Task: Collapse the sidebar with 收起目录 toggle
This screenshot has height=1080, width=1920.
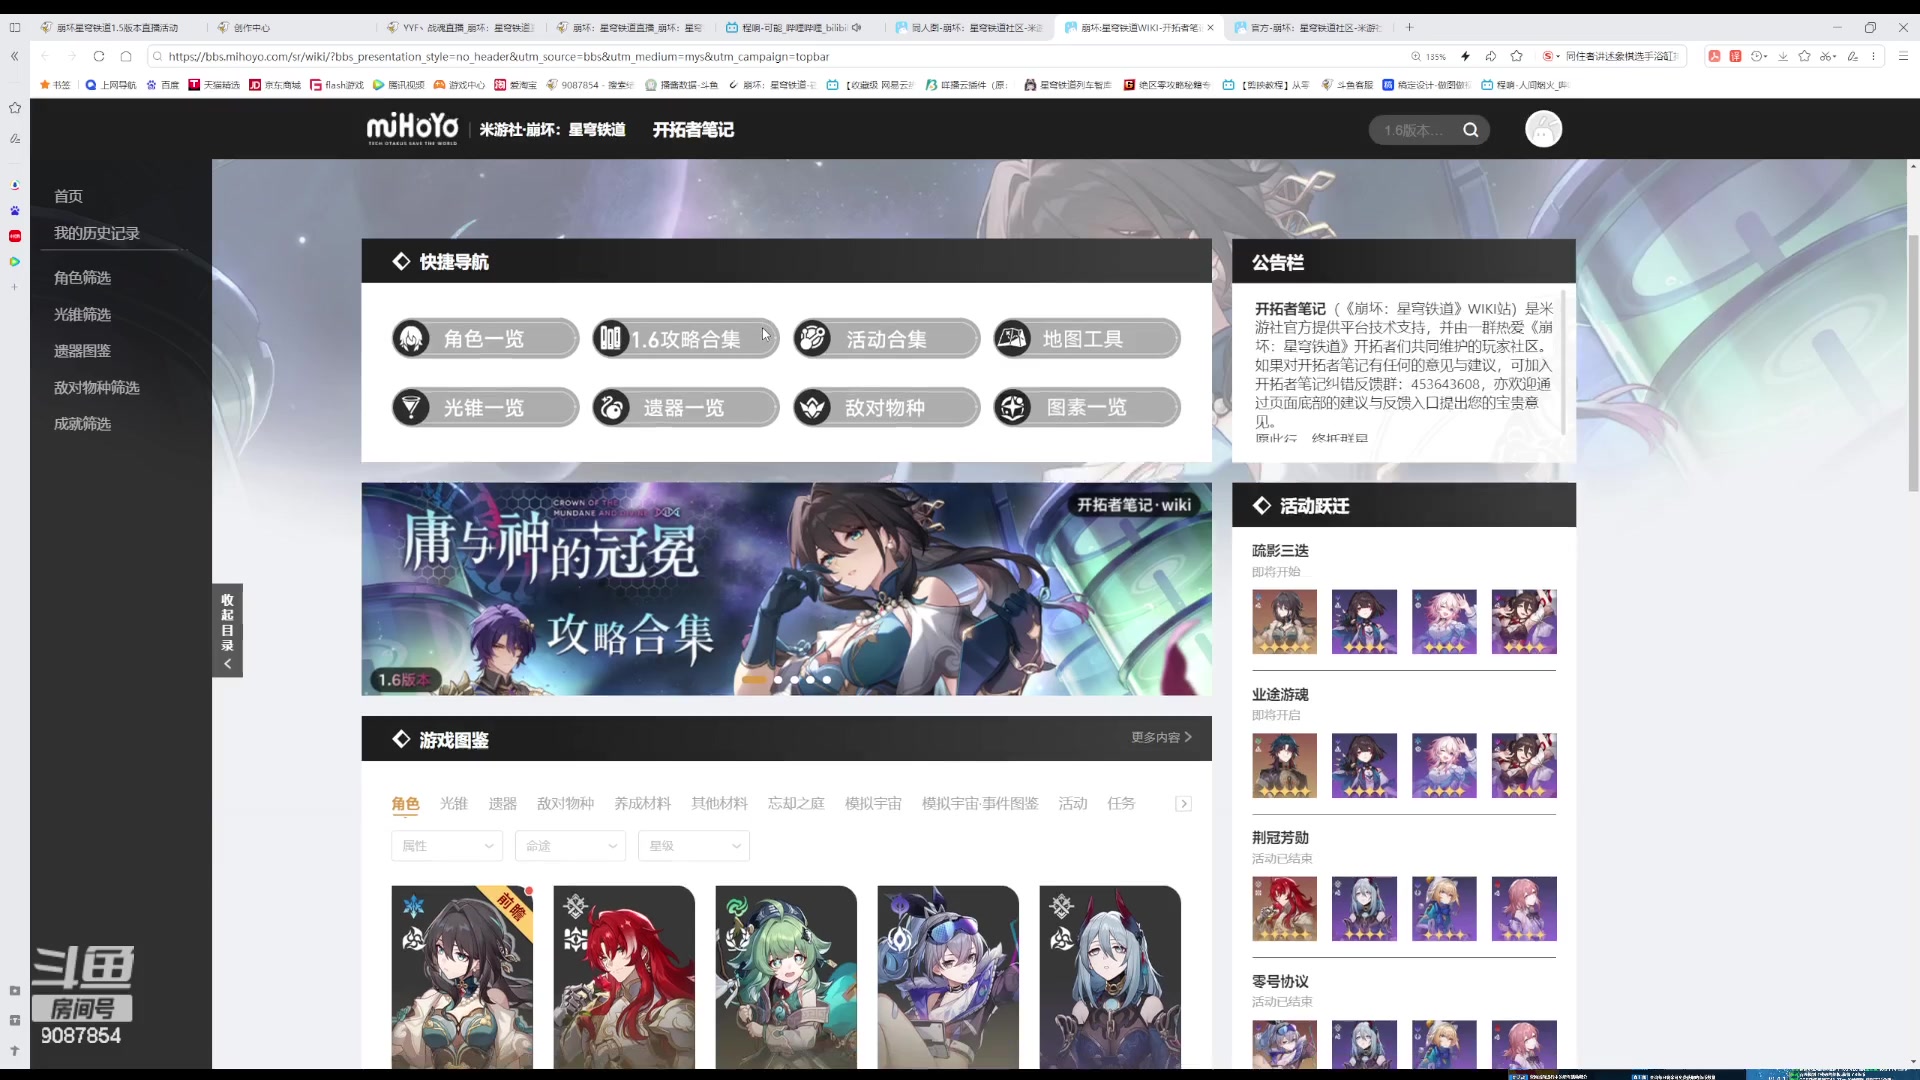Action: [227, 631]
